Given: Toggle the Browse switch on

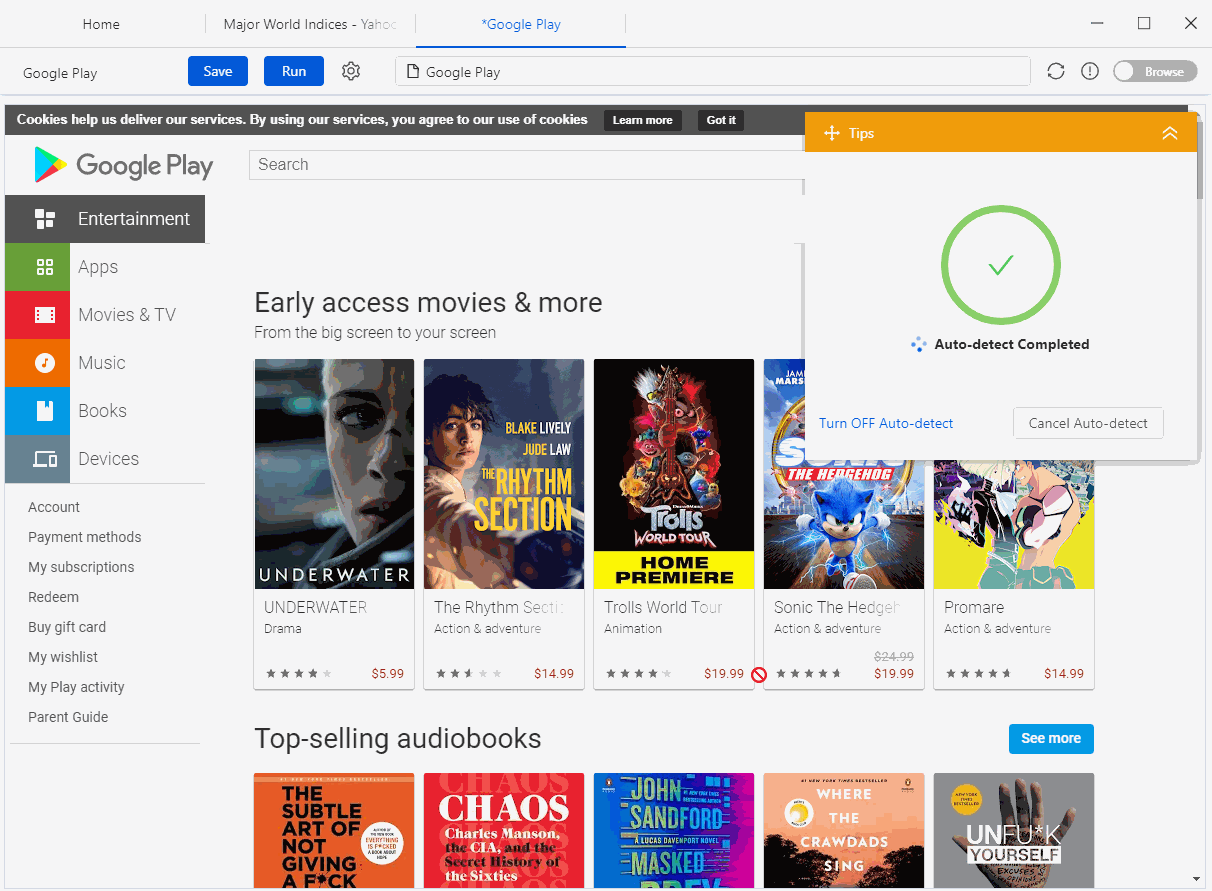Looking at the screenshot, I should [1155, 71].
